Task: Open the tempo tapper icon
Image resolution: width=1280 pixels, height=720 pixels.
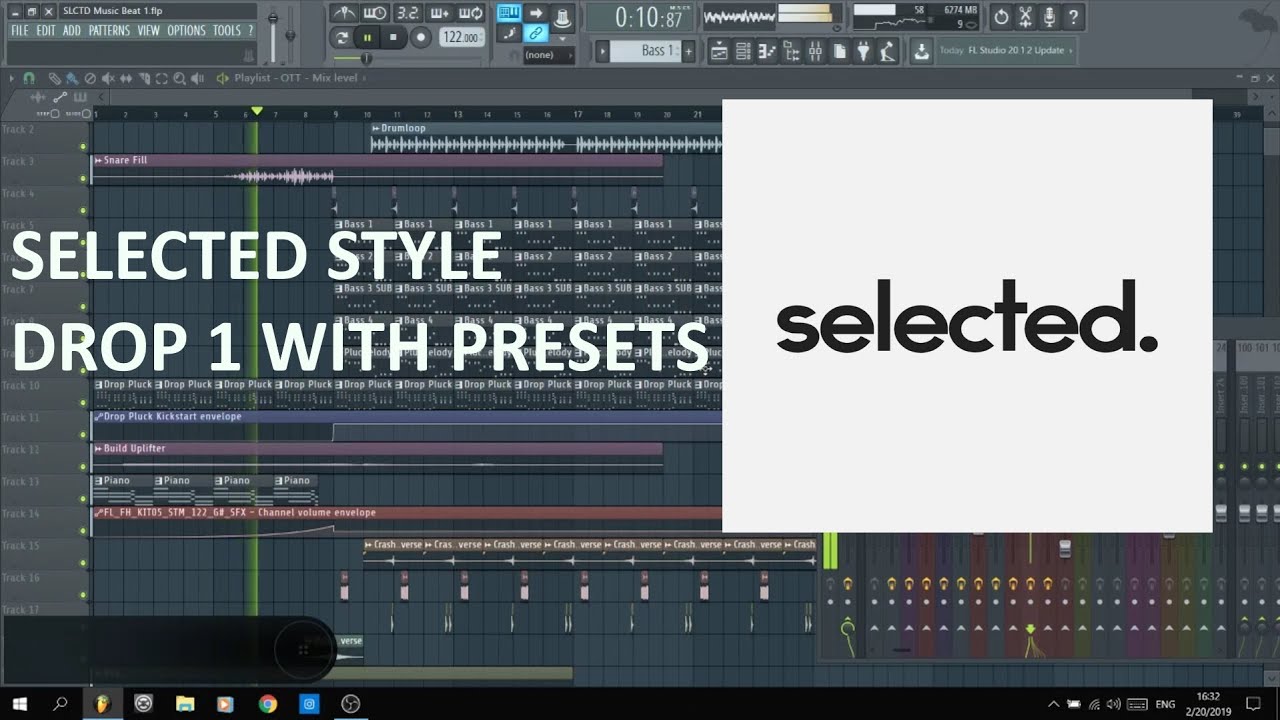Action: pos(887,51)
